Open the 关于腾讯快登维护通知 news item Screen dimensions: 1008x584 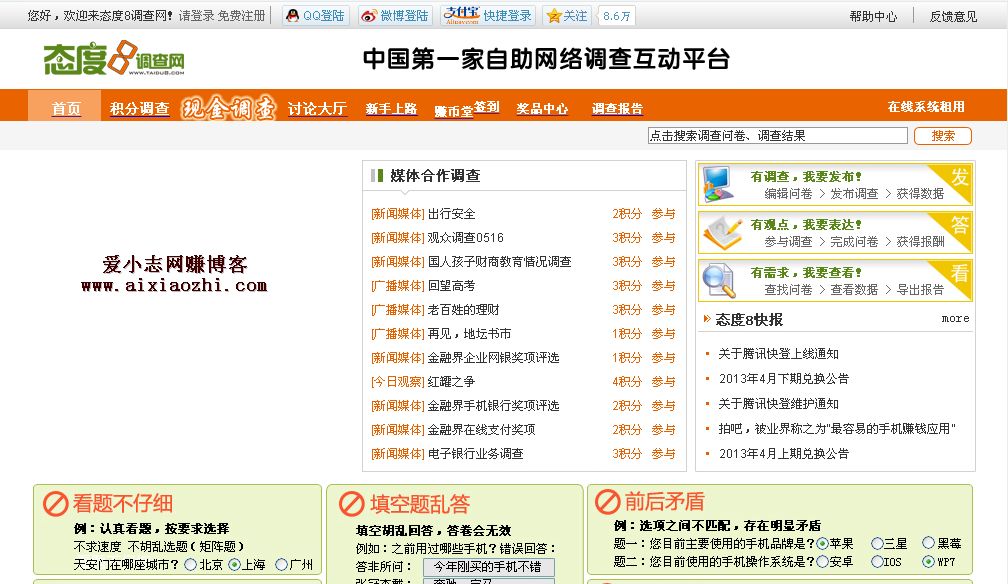pos(778,404)
